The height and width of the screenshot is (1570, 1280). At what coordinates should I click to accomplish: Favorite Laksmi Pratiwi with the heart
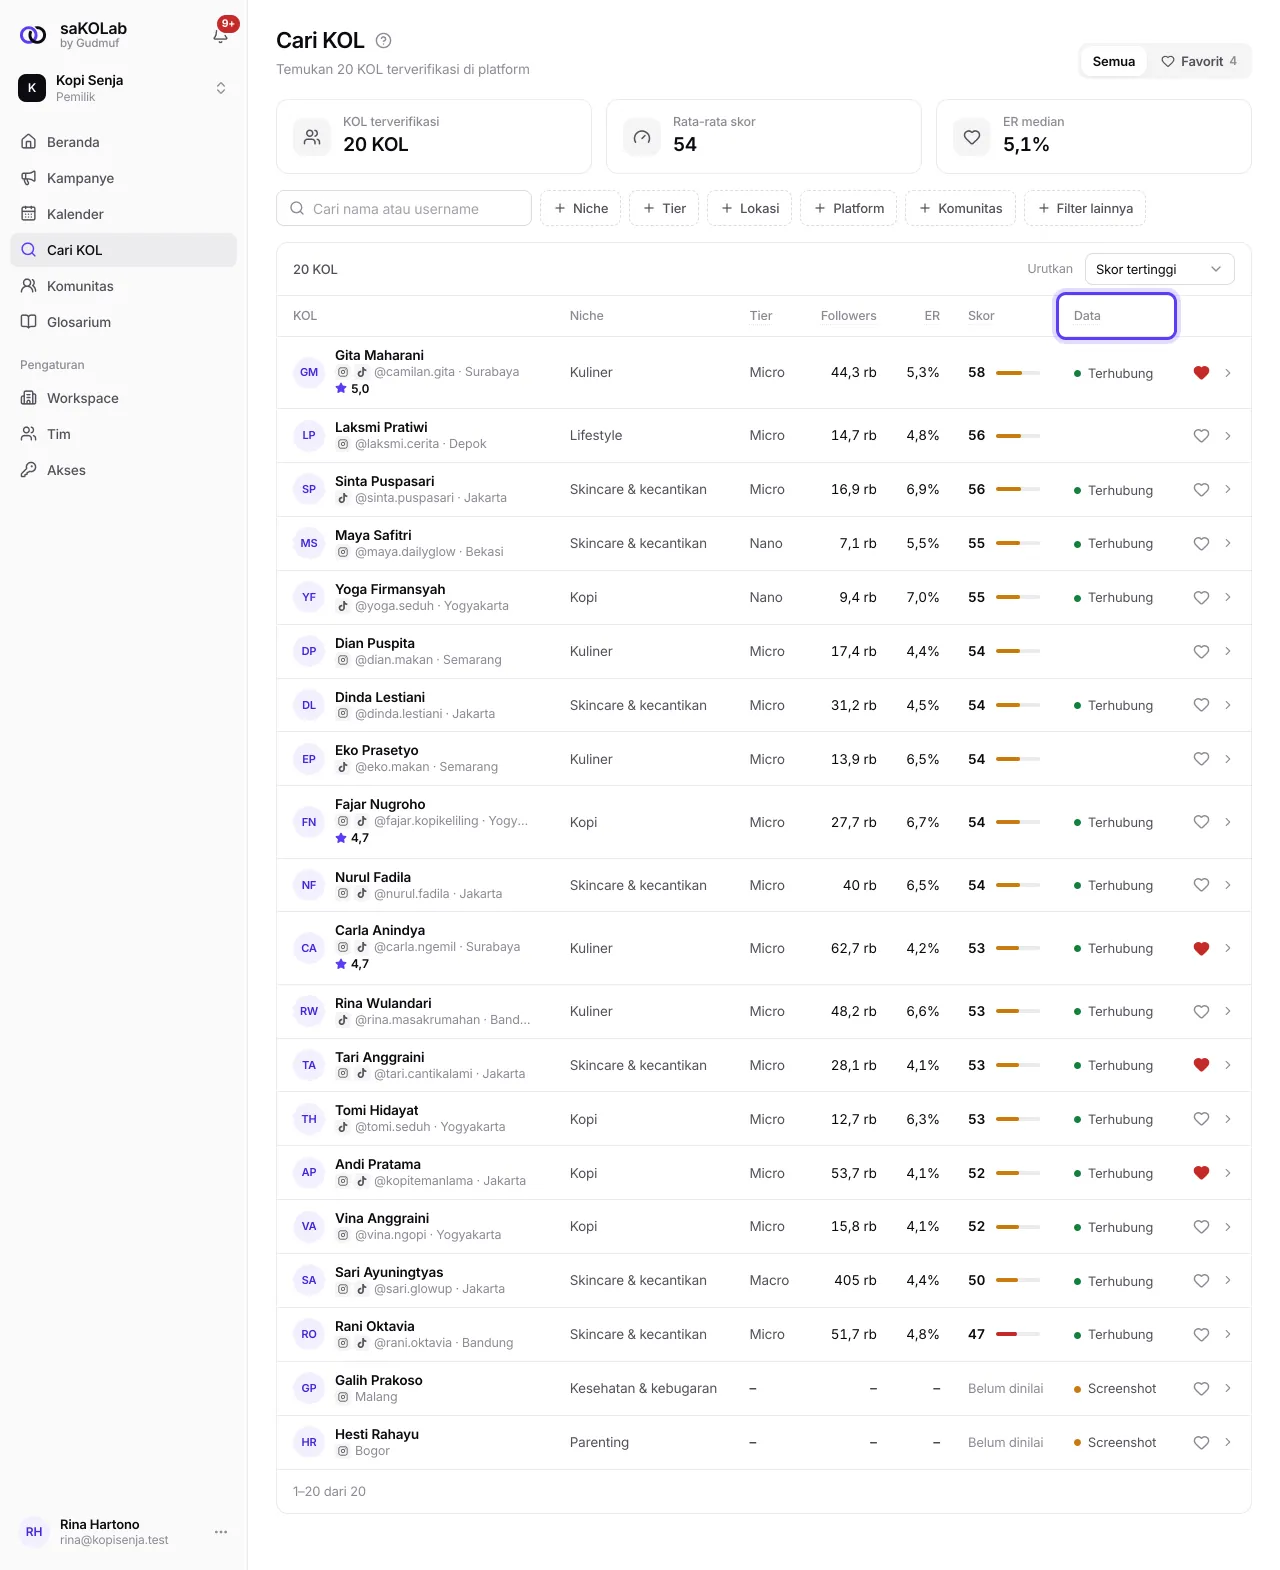1201,436
